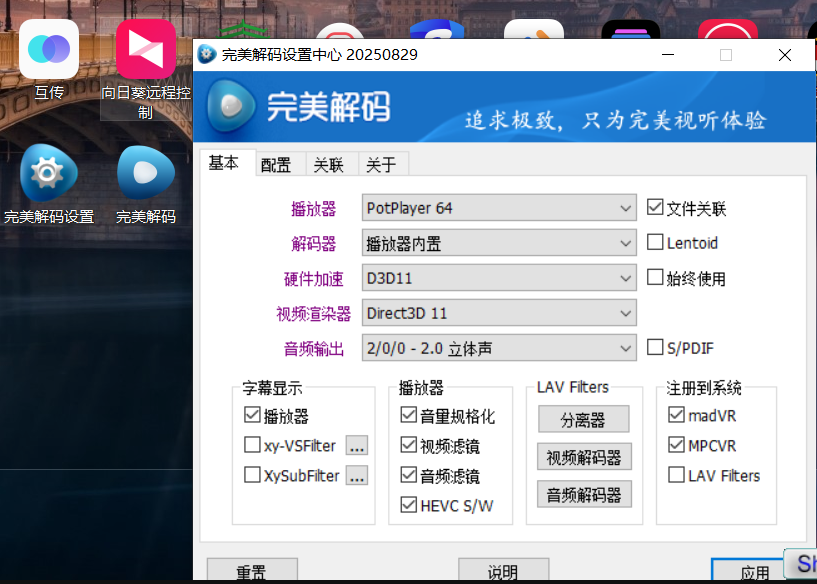Expand the 硬件加速 D3D11 dropdown
The image size is (817, 584).
click(499, 278)
